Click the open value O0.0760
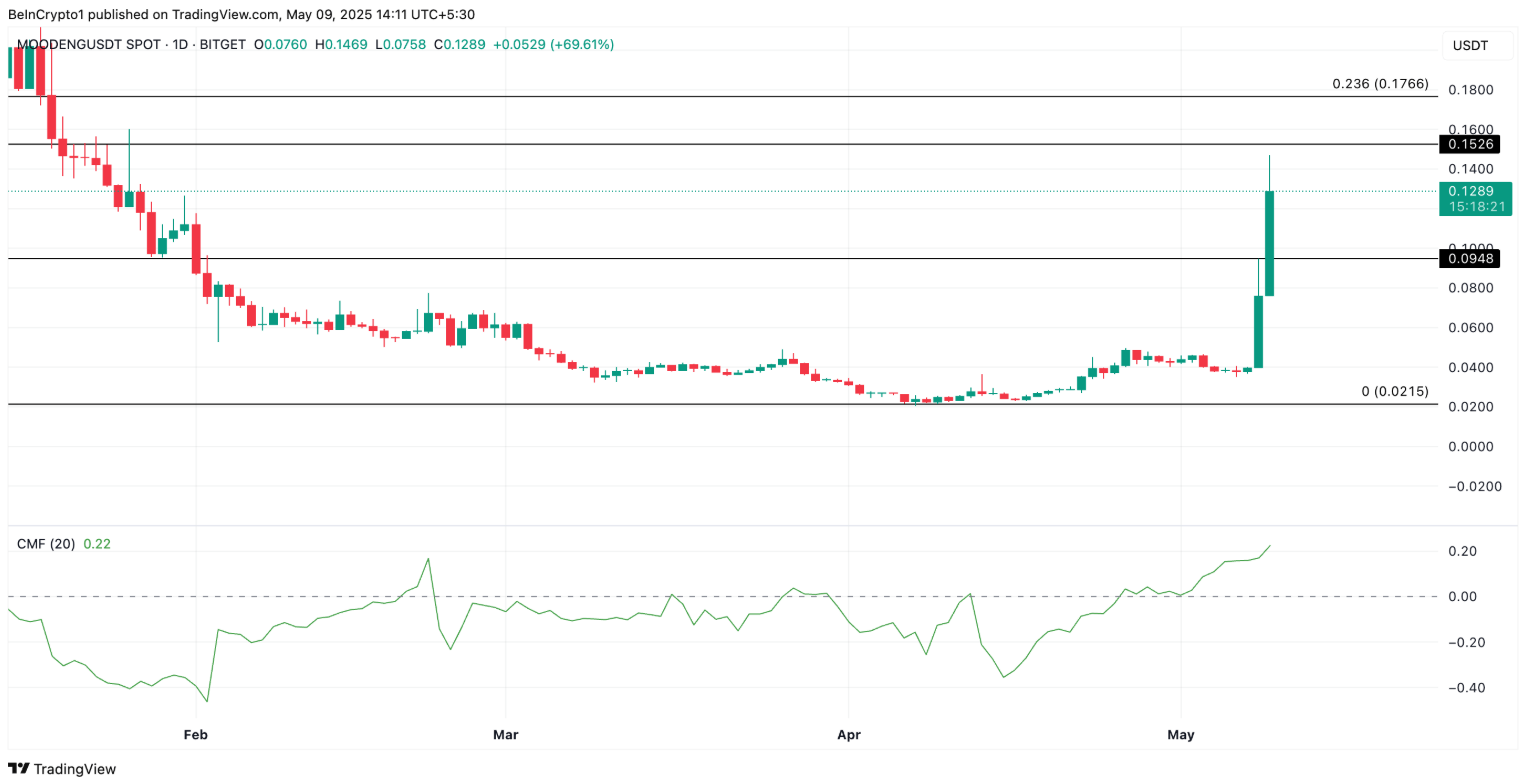 pyautogui.click(x=280, y=45)
